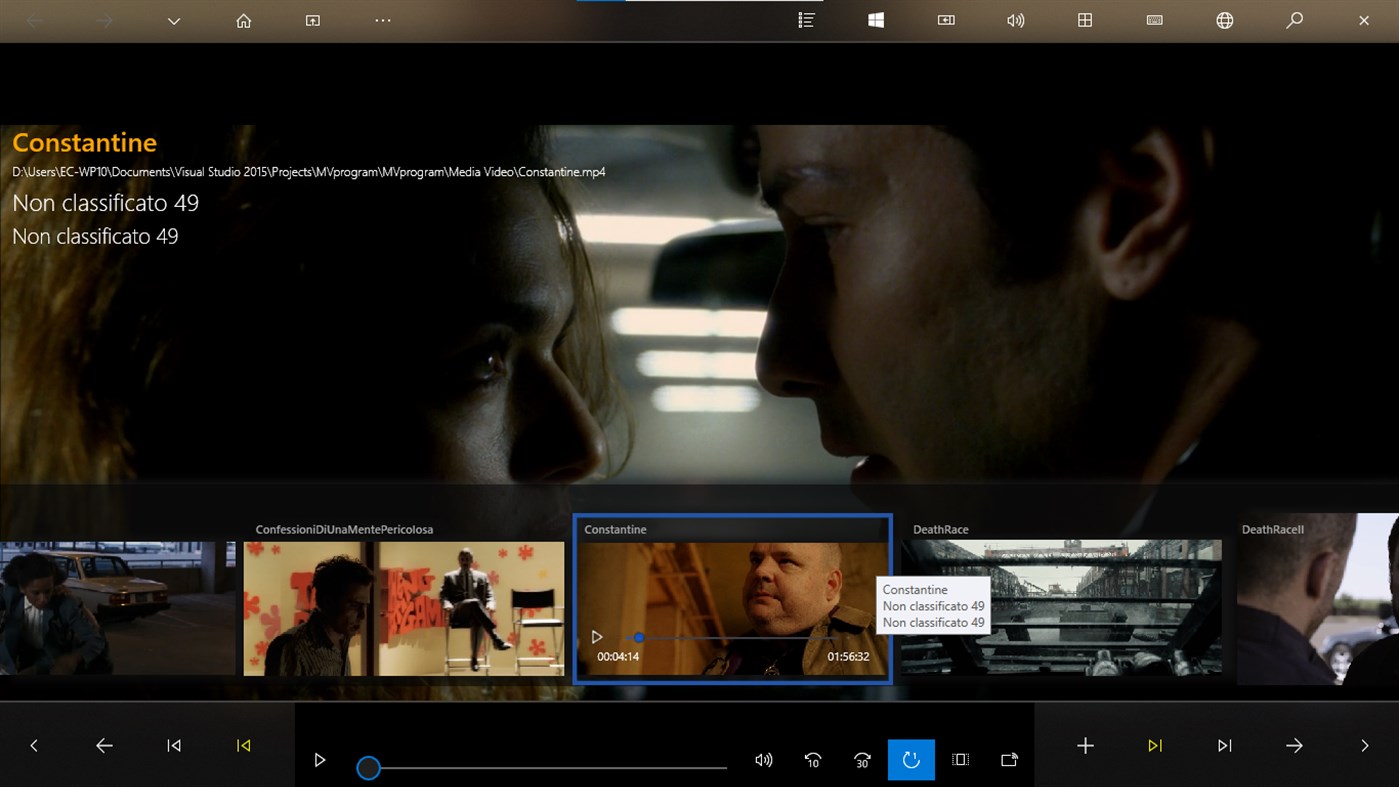Click the keyboard icon in top bar

pos(1154,21)
